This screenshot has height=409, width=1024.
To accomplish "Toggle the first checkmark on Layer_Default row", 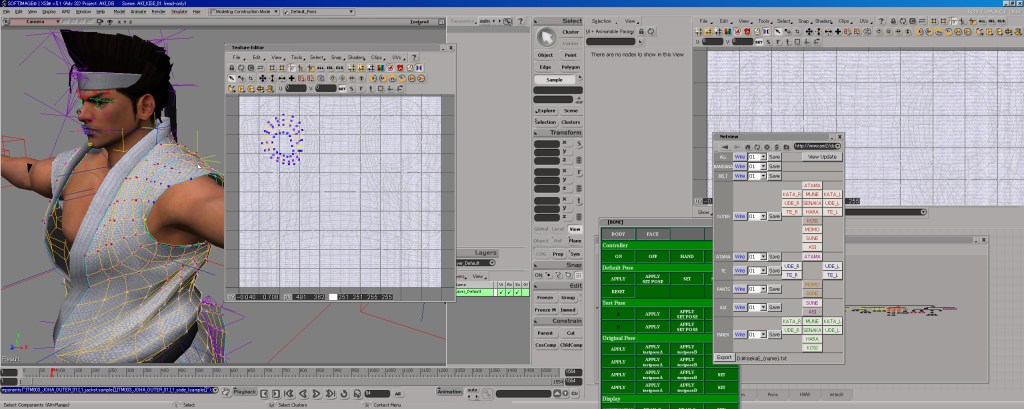I will tap(502, 292).
